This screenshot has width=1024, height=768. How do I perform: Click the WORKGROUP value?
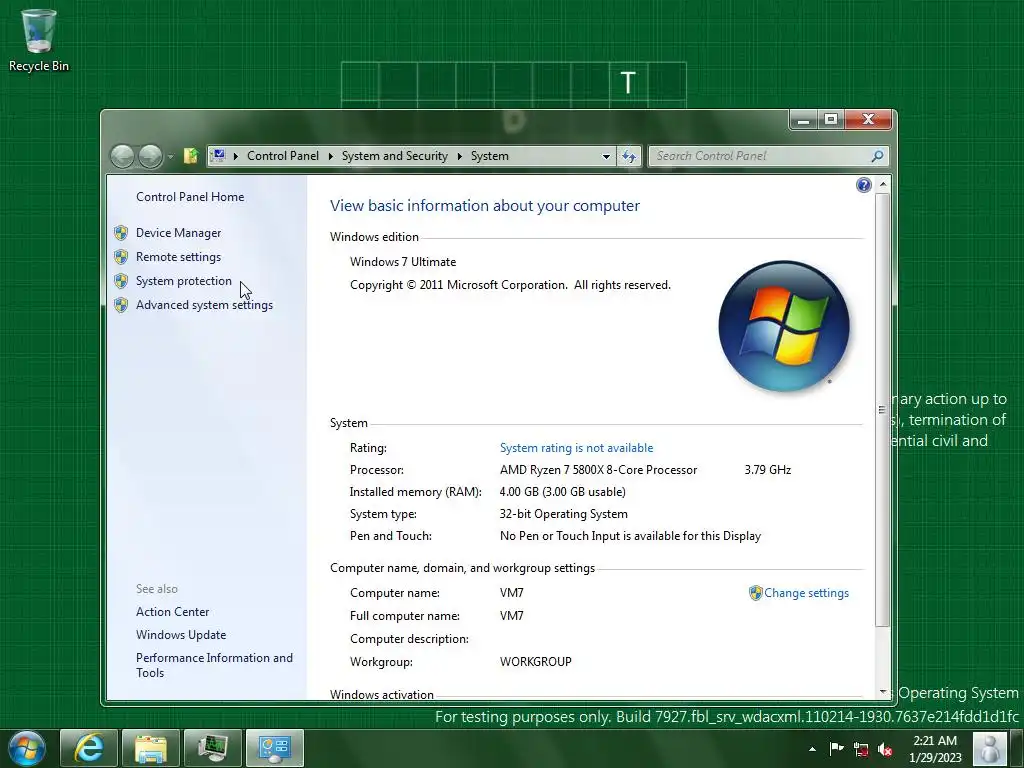pyautogui.click(x=536, y=662)
